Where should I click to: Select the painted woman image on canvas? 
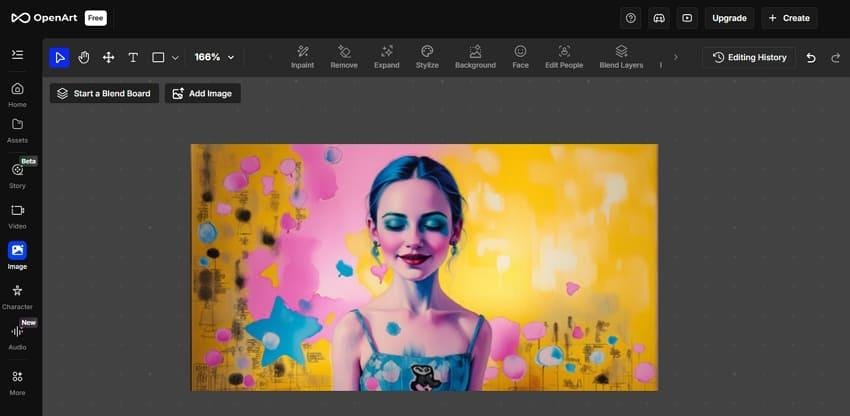point(424,267)
